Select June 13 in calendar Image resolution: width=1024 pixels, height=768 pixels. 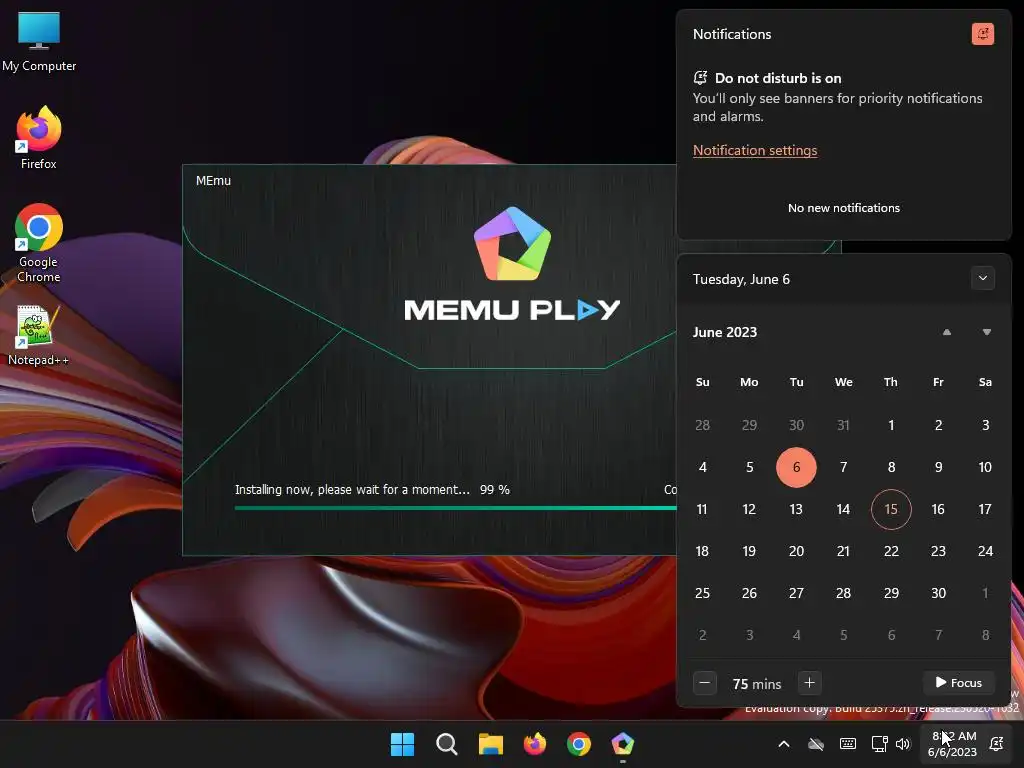(x=796, y=509)
